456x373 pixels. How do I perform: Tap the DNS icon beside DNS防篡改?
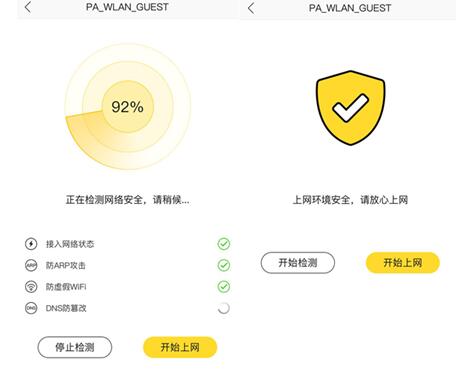(31, 308)
